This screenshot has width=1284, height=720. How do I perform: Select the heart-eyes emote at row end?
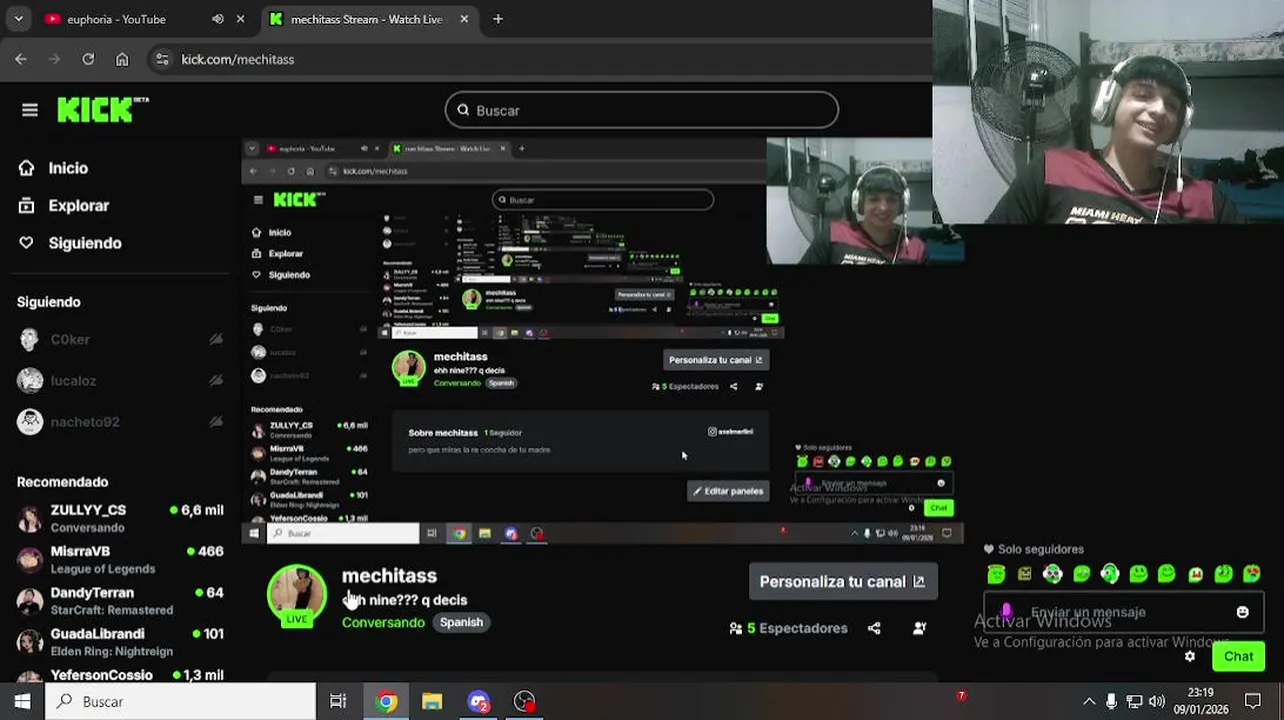1252,574
